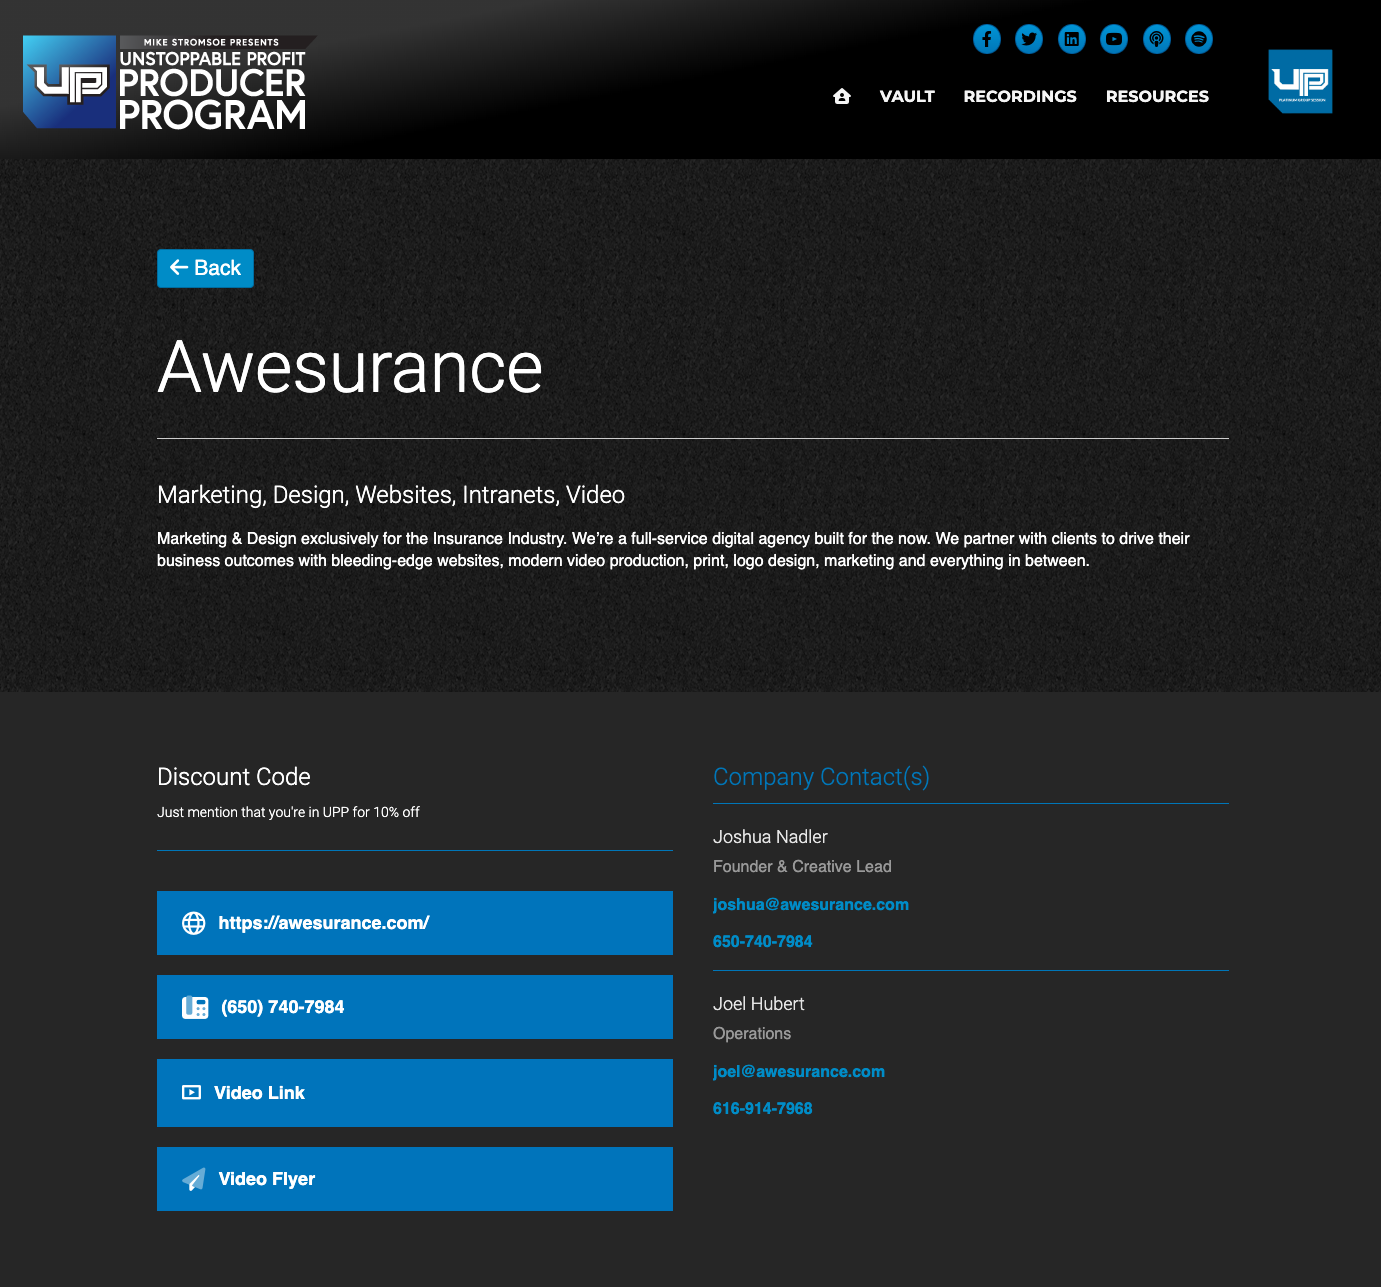Click the Awesurance page title

click(350, 367)
